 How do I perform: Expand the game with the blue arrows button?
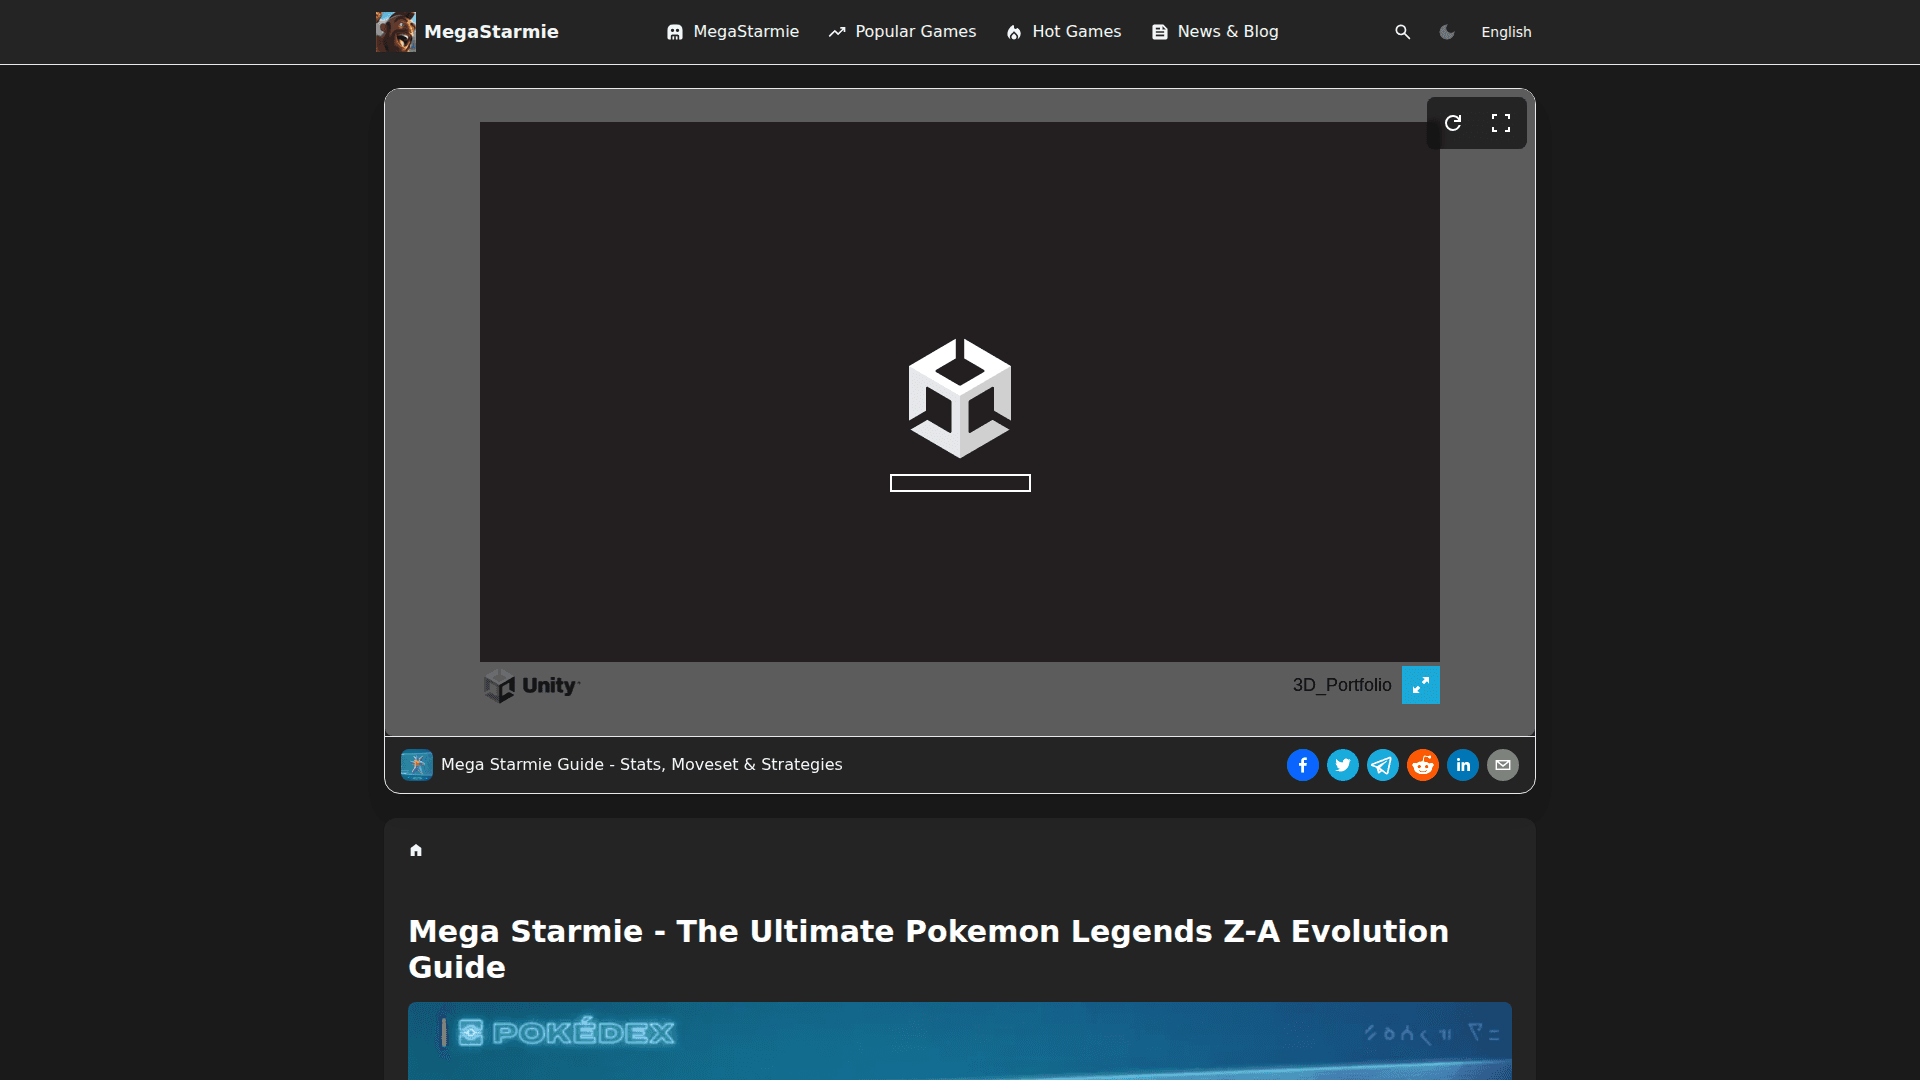point(1421,685)
